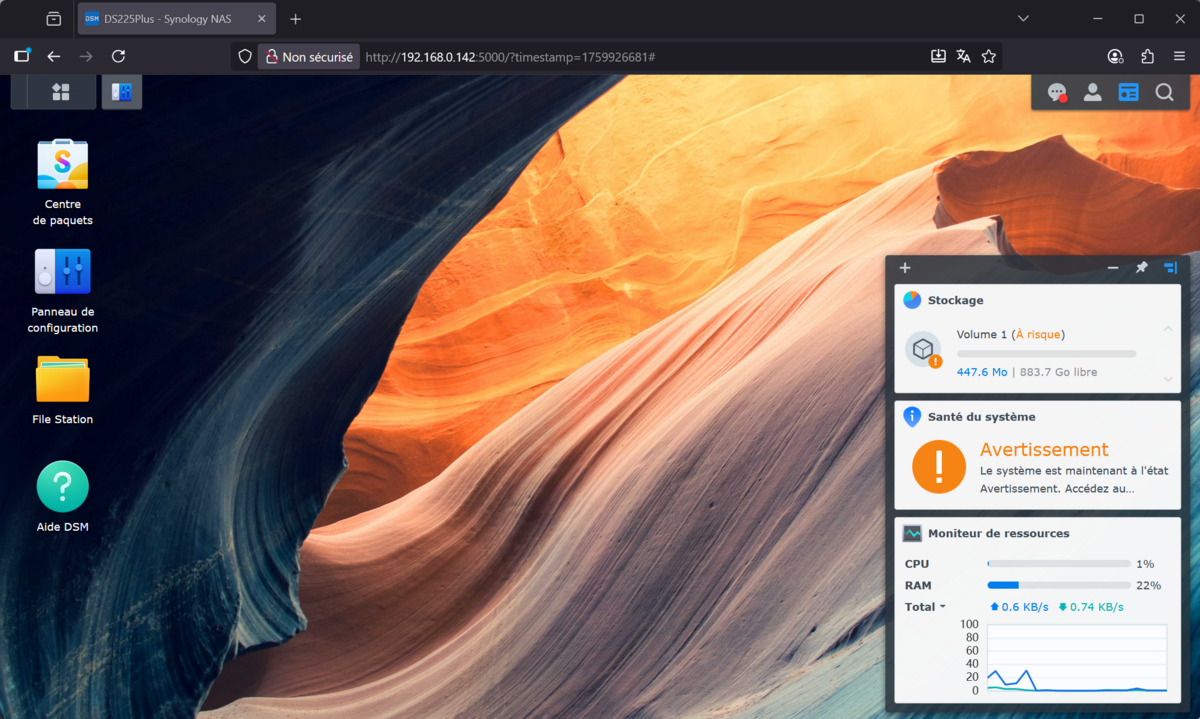Toggle the widgets panel icon
Screen dimensions: 1200x719
coord(1128,92)
